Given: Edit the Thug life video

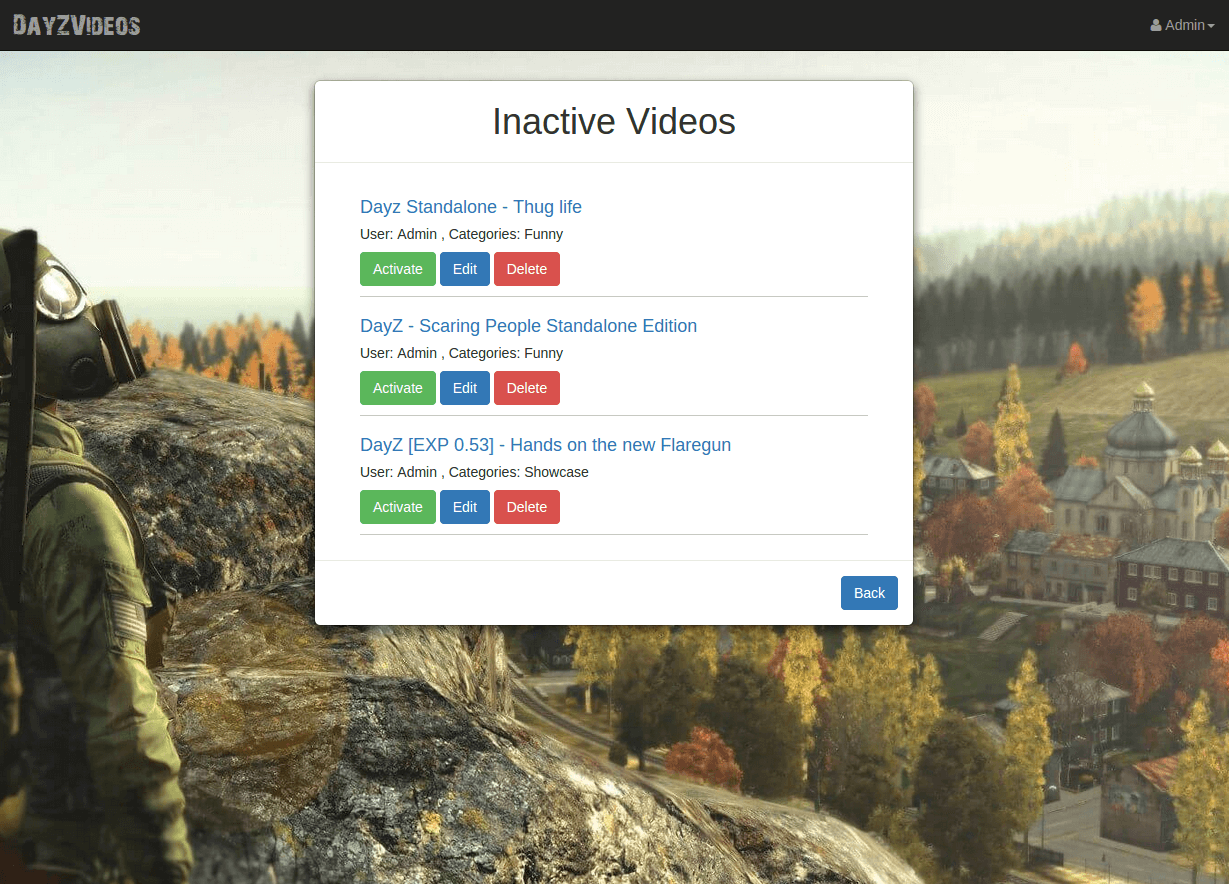Looking at the screenshot, I should tap(465, 269).
